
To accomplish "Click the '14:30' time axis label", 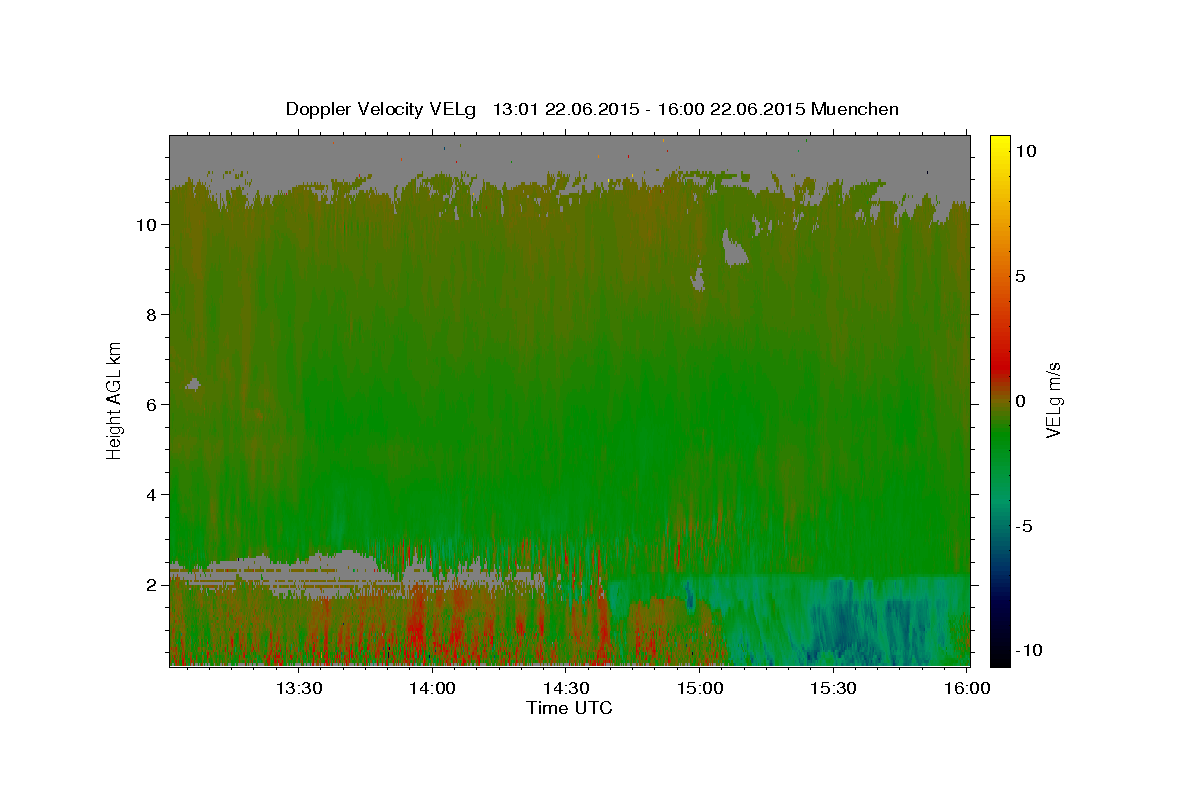I will (x=565, y=688).
